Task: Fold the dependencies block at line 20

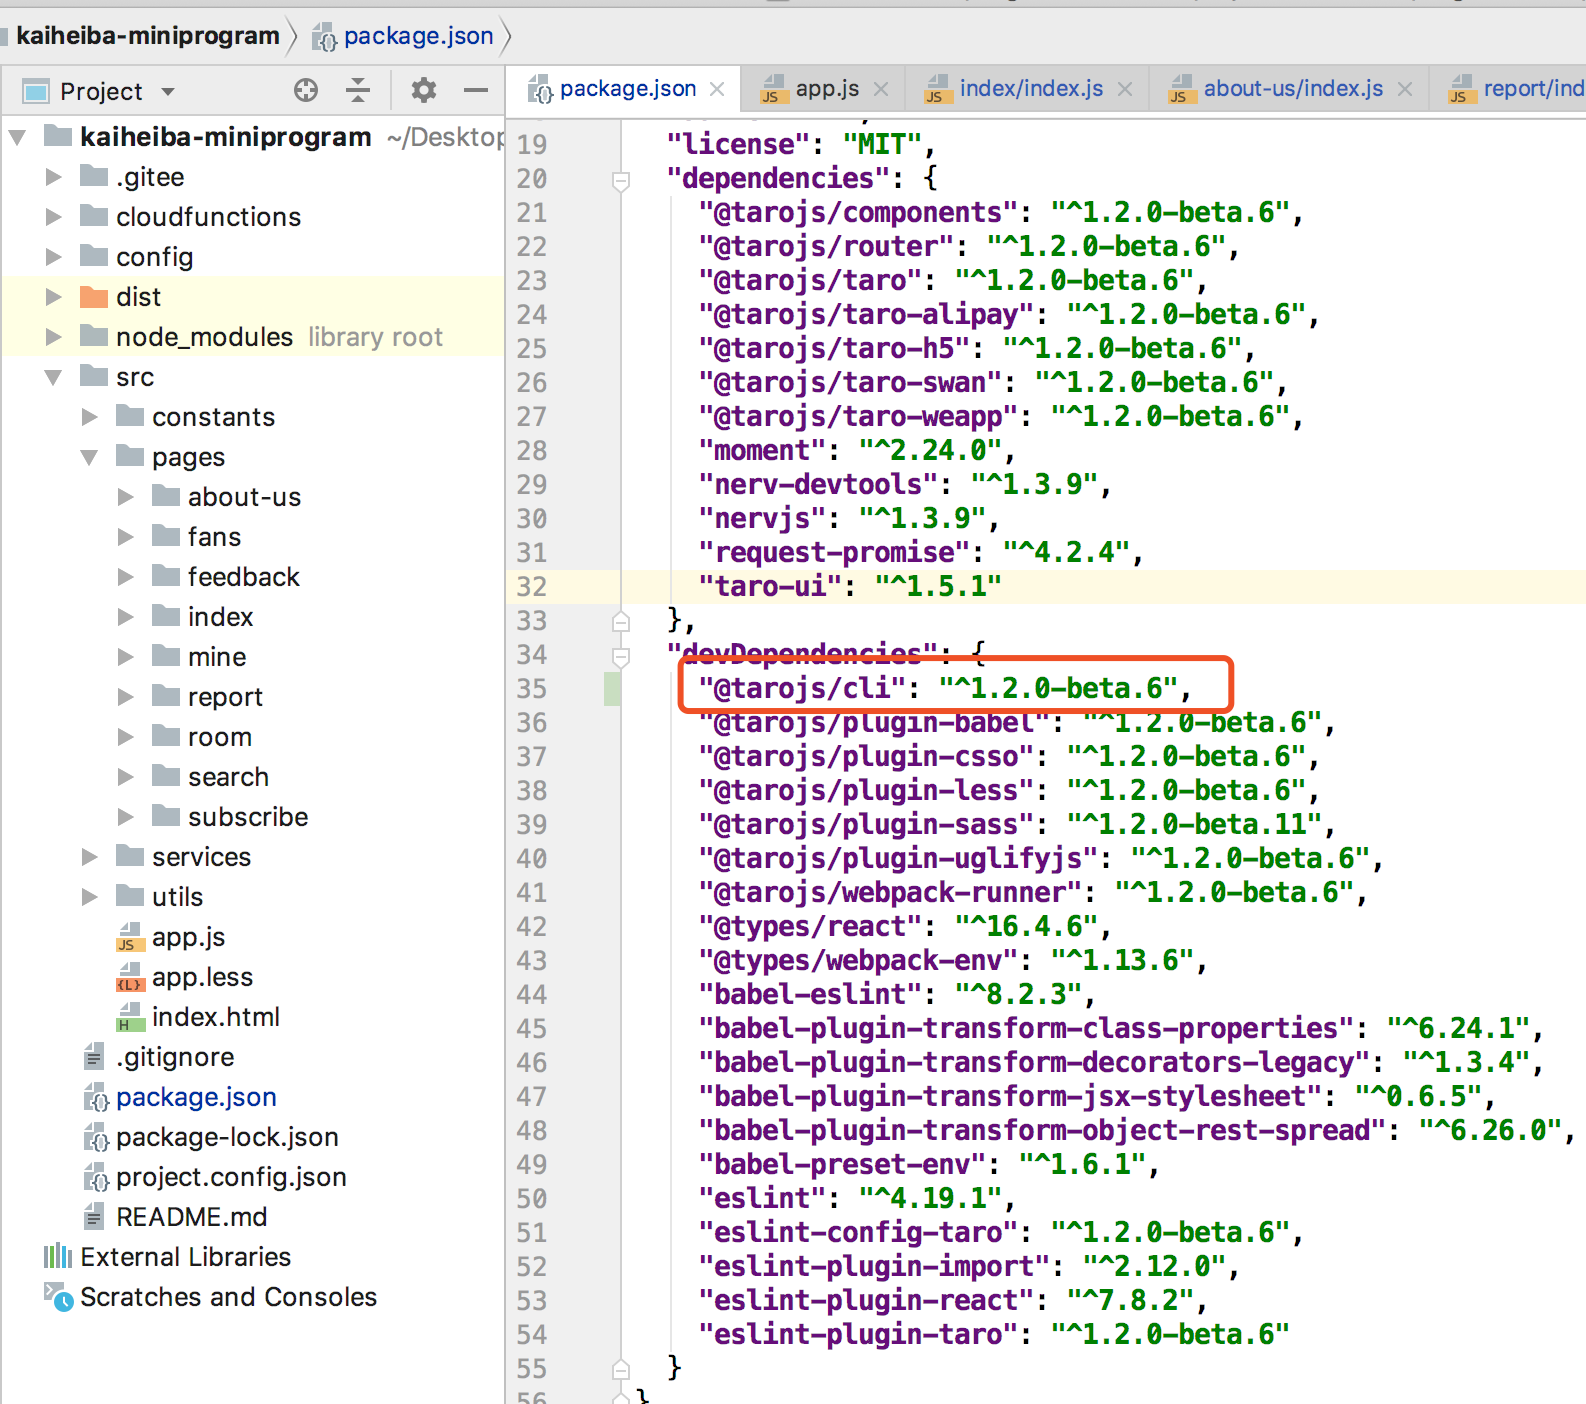Action: pos(621,180)
